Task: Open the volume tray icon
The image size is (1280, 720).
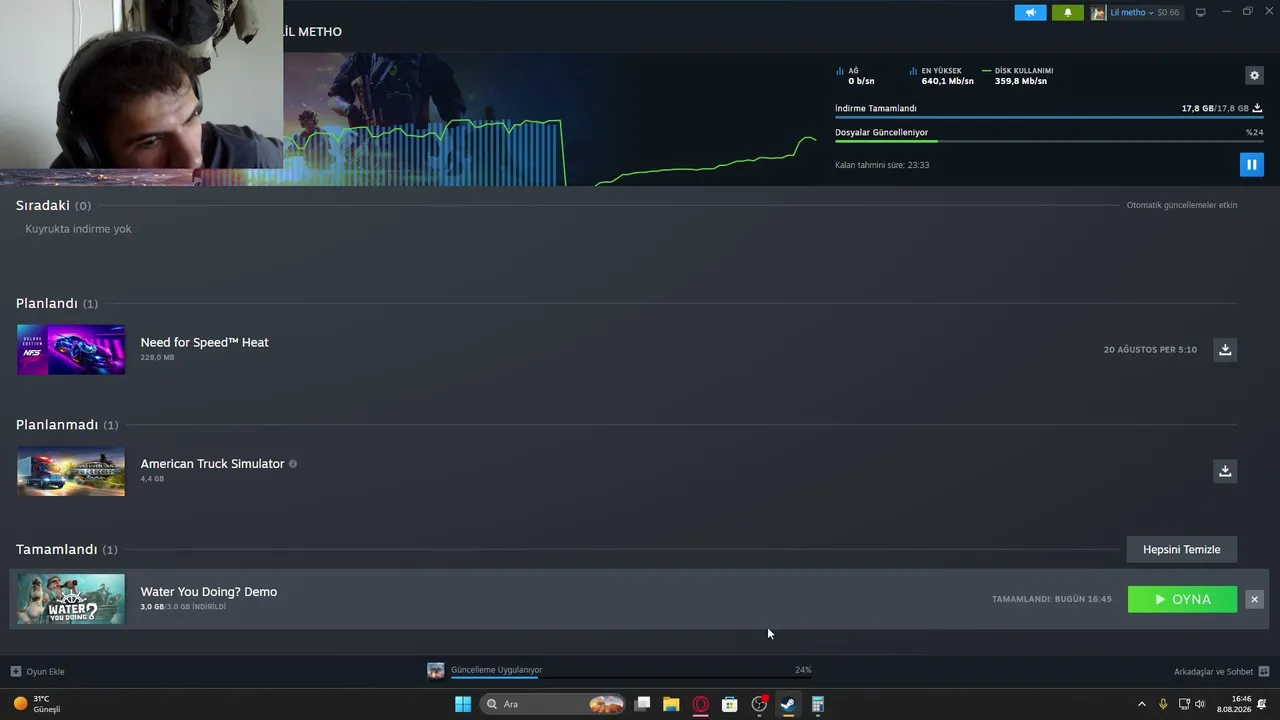Action: (x=1200, y=704)
